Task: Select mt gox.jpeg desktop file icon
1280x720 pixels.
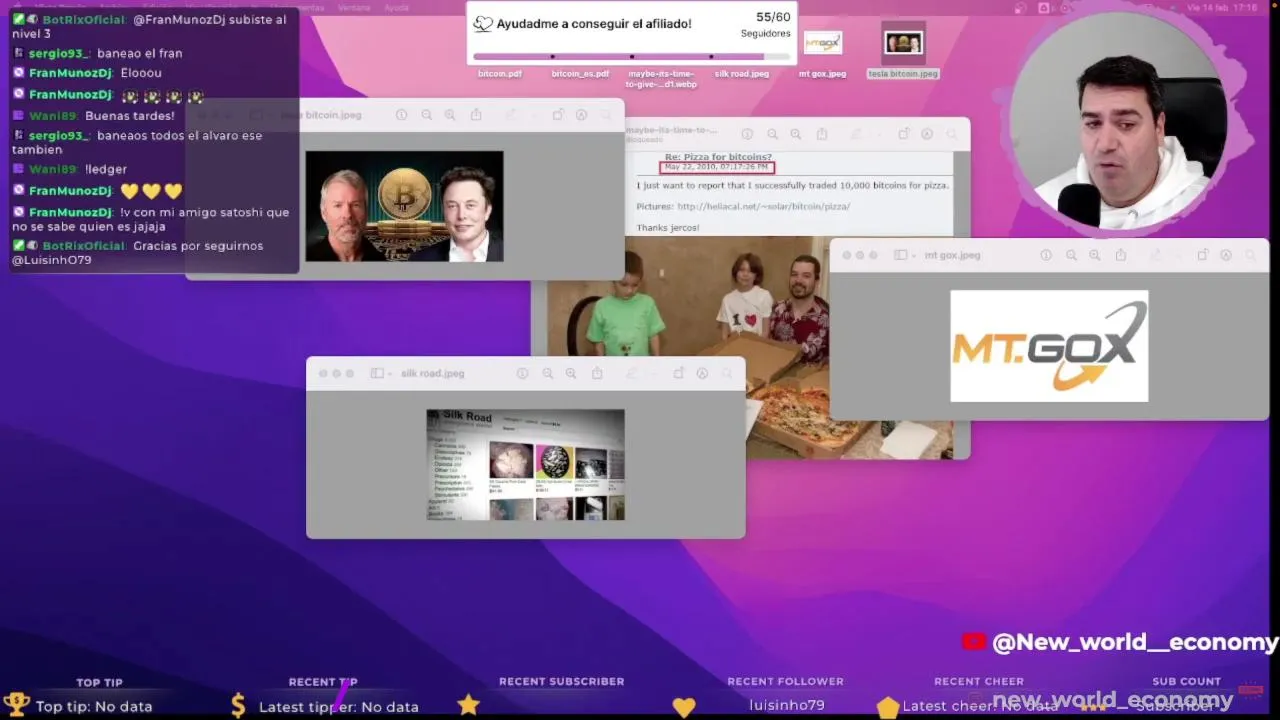Action: (823, 43)
